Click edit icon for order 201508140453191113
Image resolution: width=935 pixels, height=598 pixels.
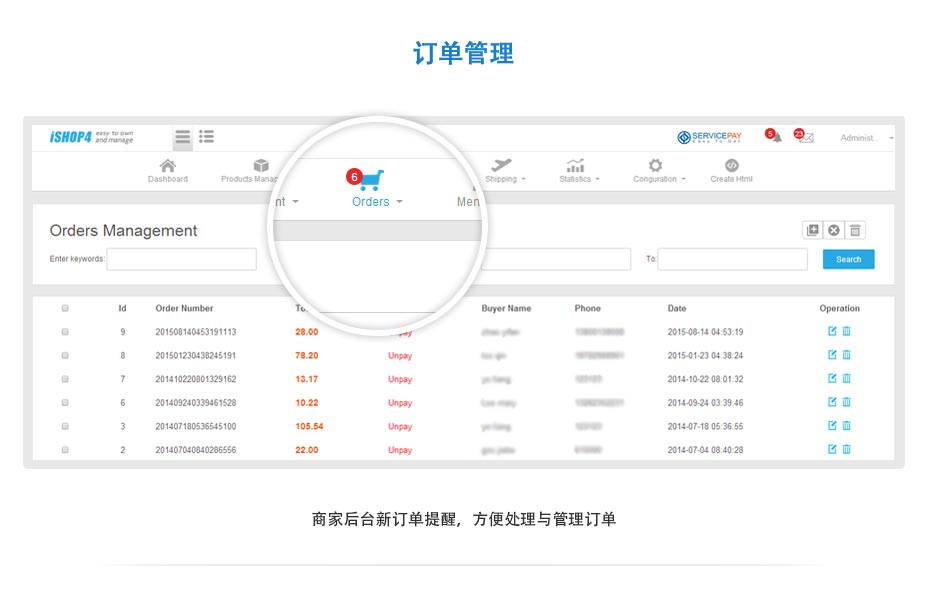coord(832,331)
